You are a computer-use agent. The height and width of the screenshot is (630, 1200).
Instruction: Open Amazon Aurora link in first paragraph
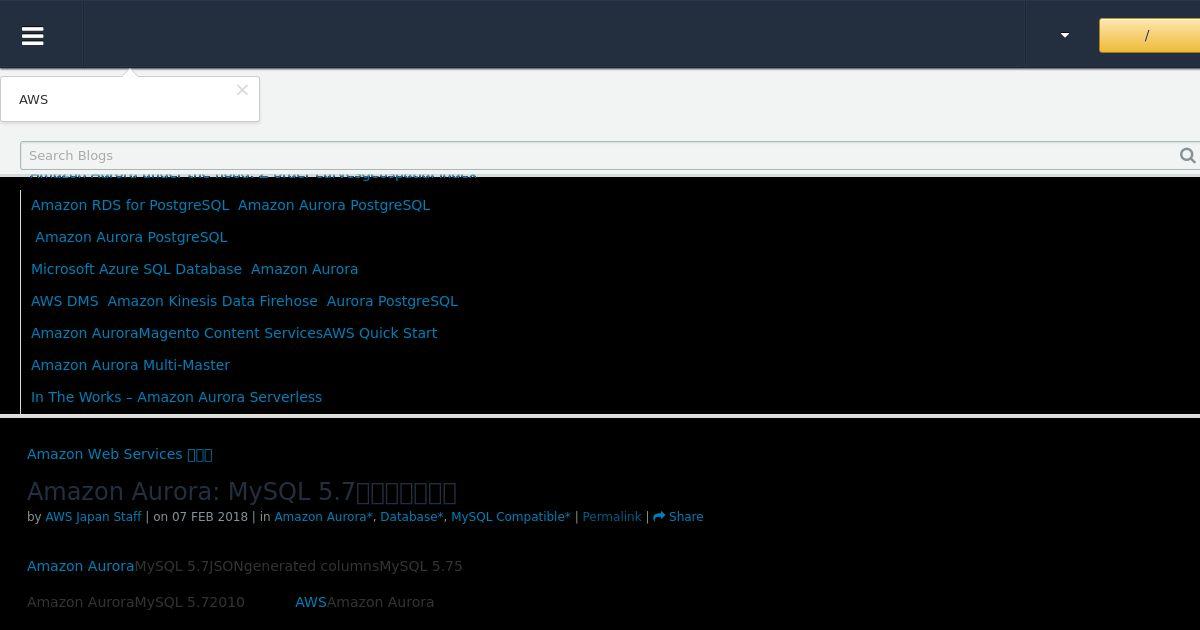(80, 566)
